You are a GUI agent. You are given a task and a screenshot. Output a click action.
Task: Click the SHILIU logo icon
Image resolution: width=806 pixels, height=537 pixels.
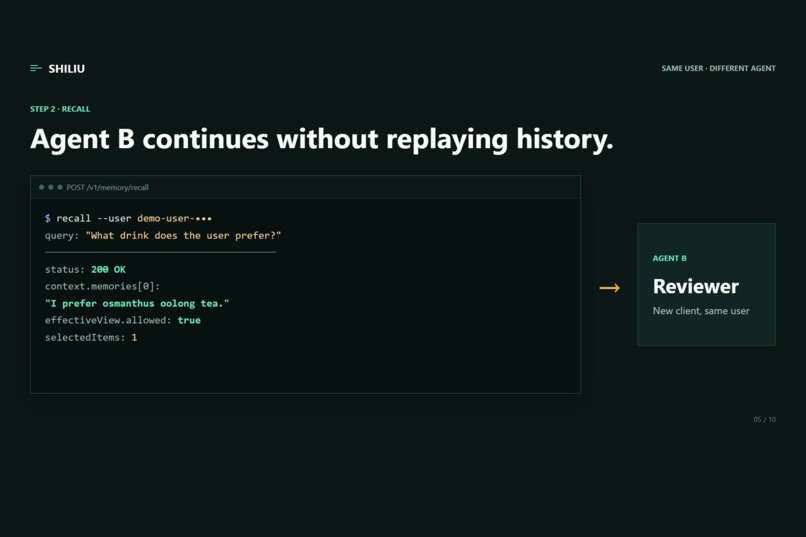(x=36, y=68)
